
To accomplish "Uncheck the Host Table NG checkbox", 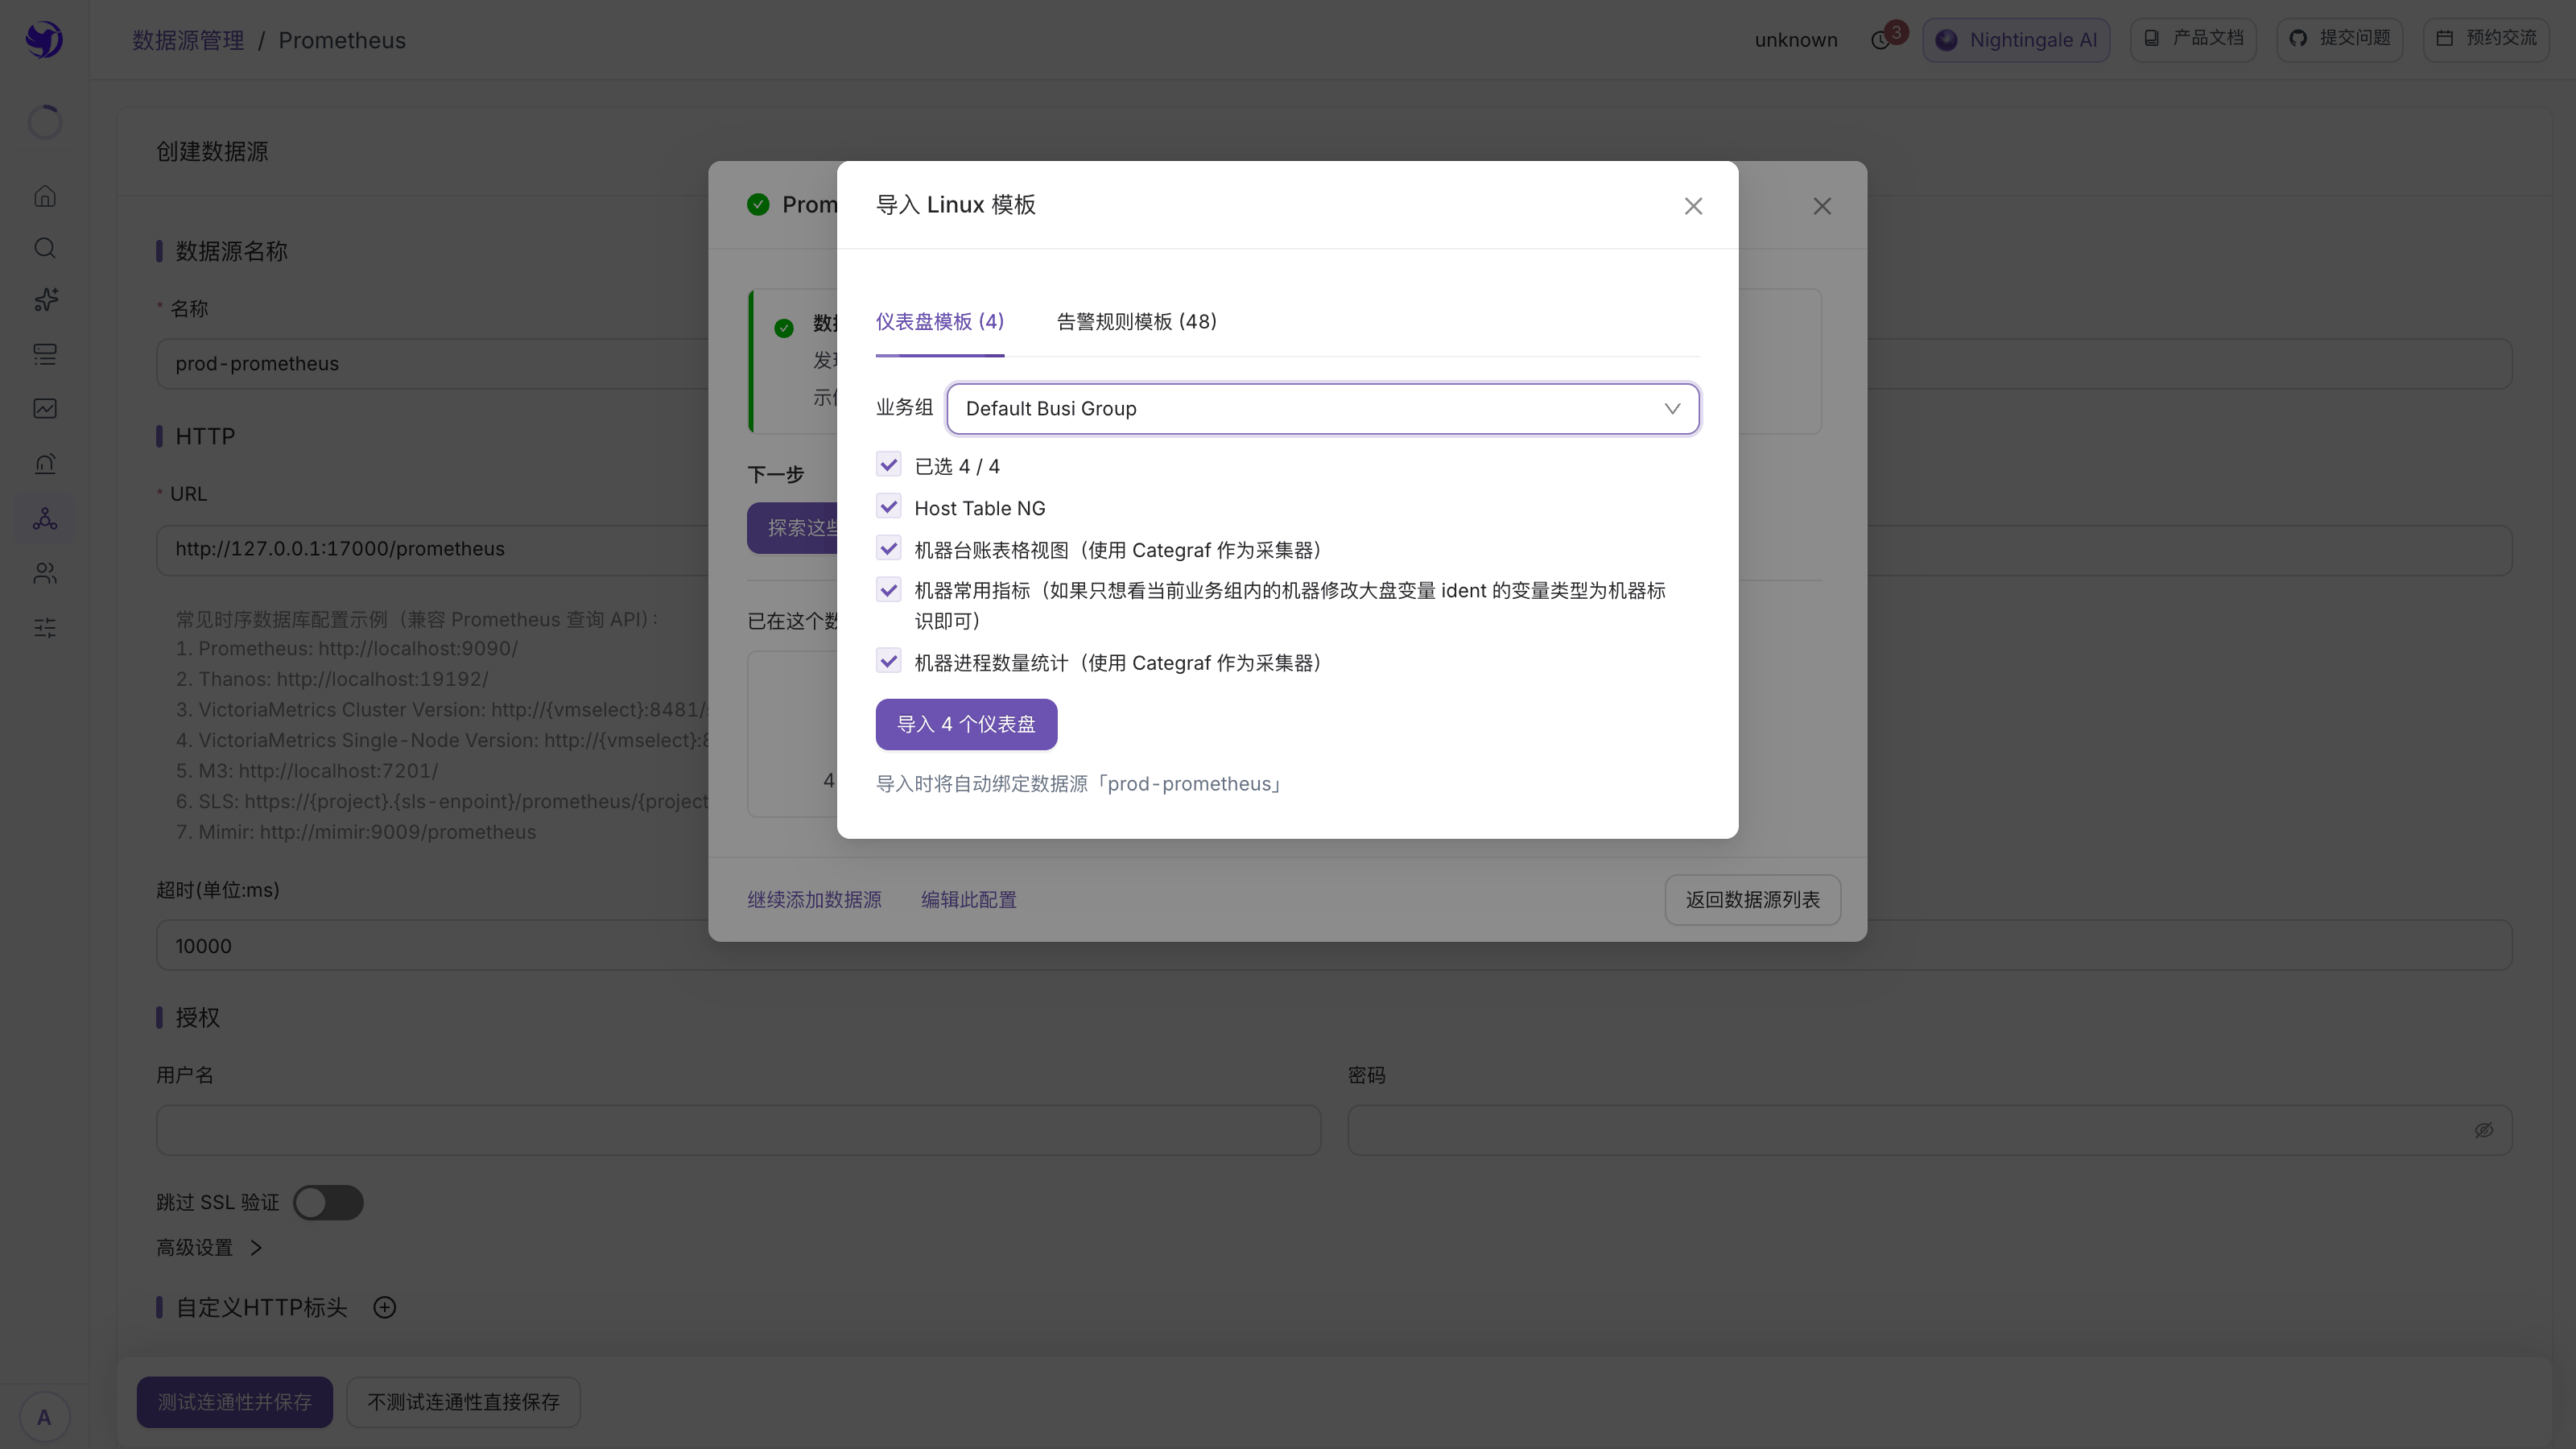I will [x=889, y=507].
